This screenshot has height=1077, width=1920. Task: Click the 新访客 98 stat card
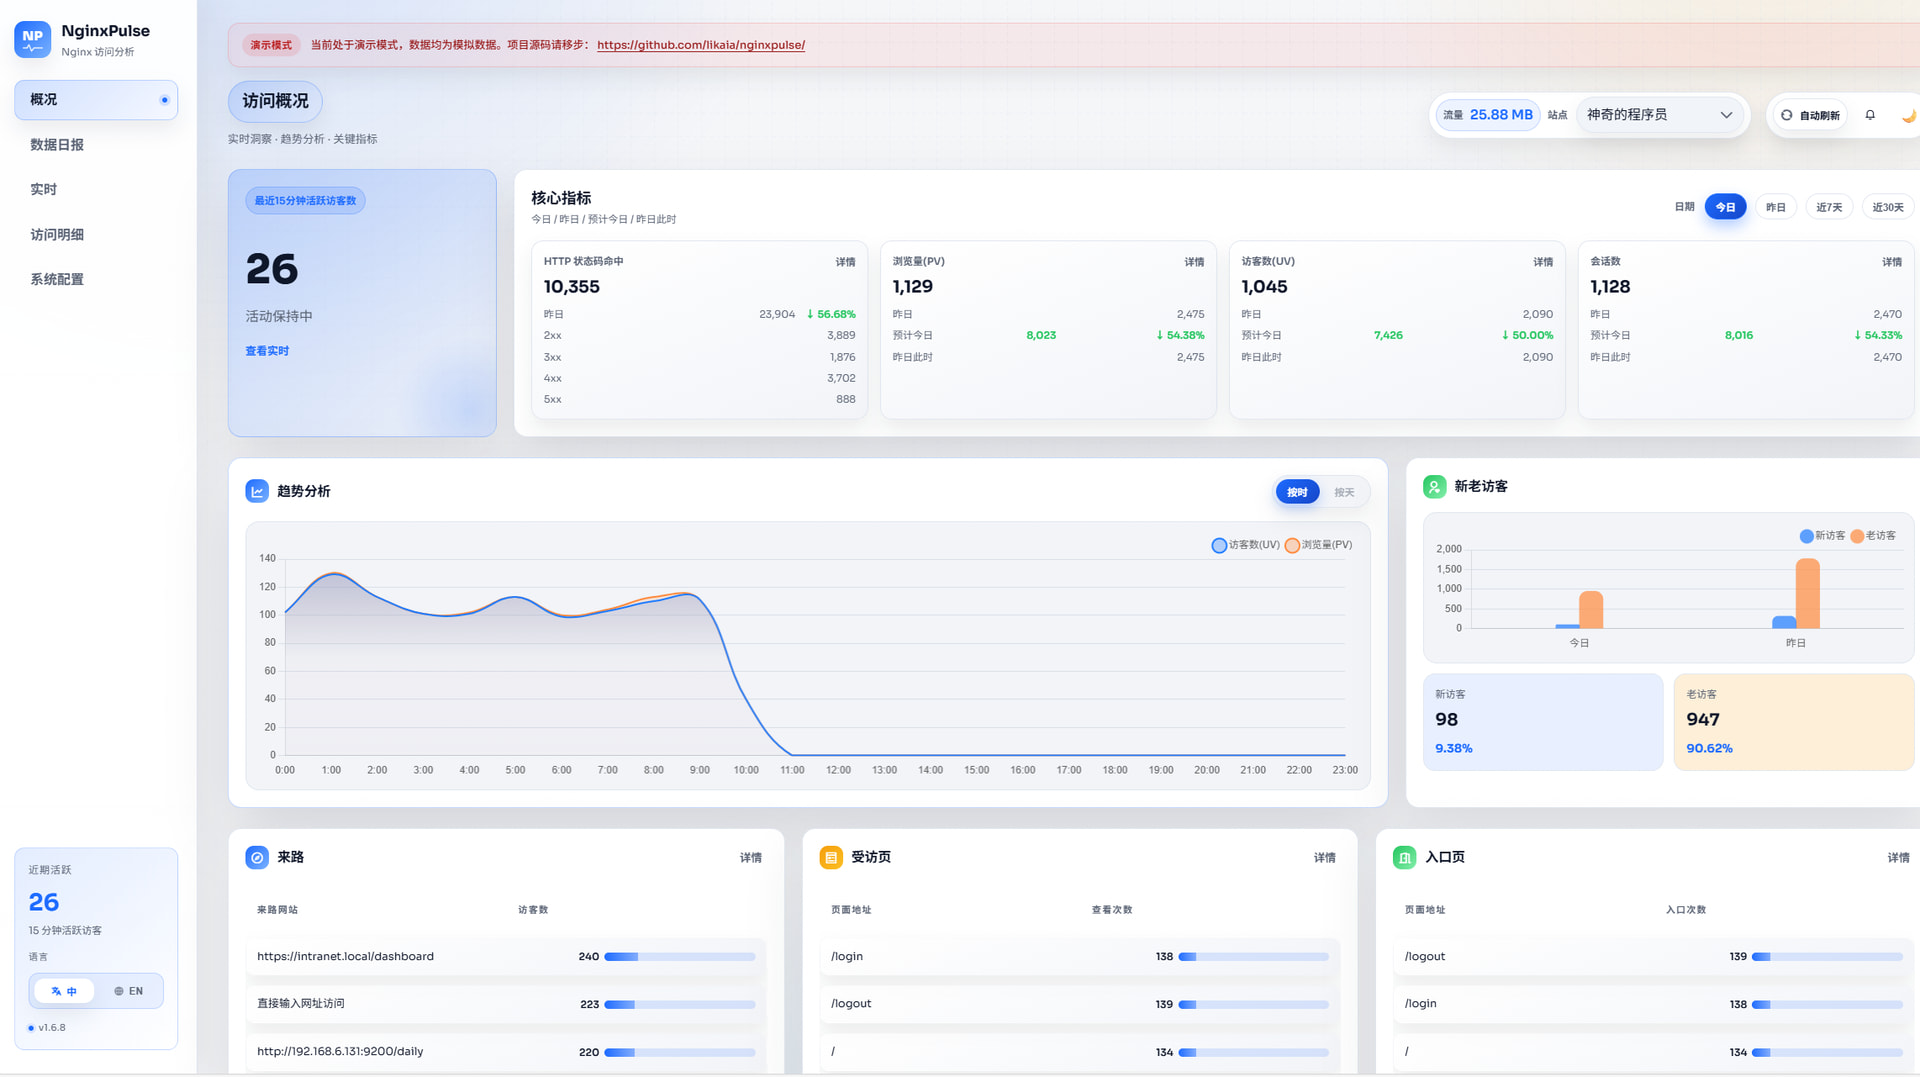1543,722
